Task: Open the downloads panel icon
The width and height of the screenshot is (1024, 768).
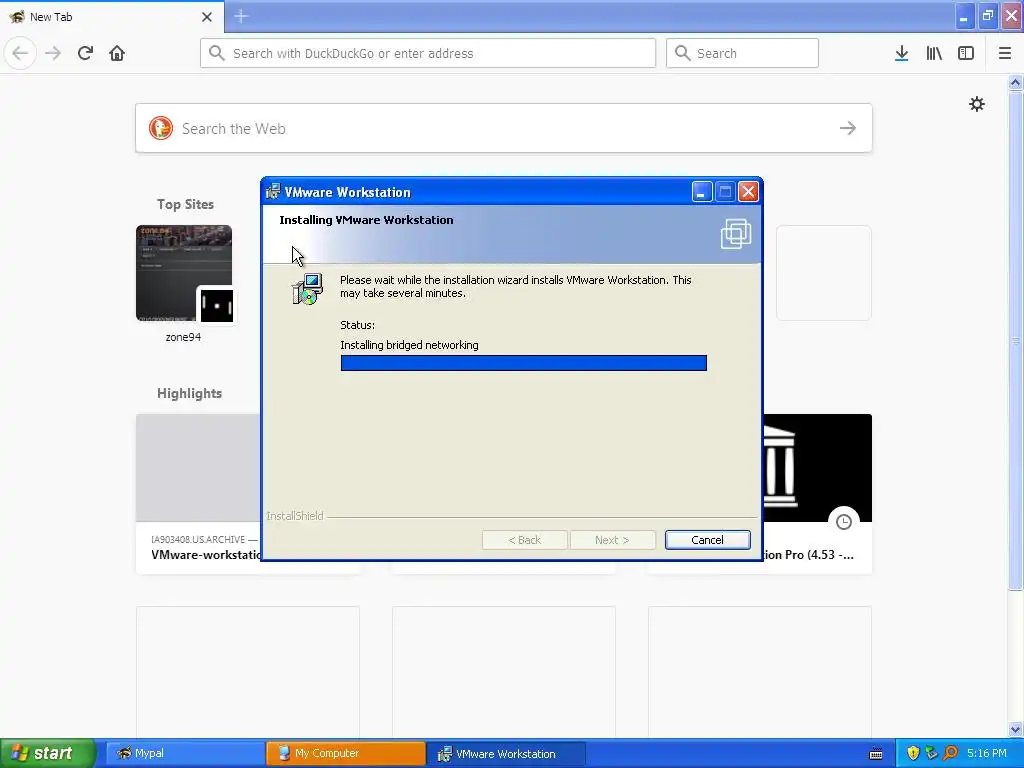Action: pos(901,53)
